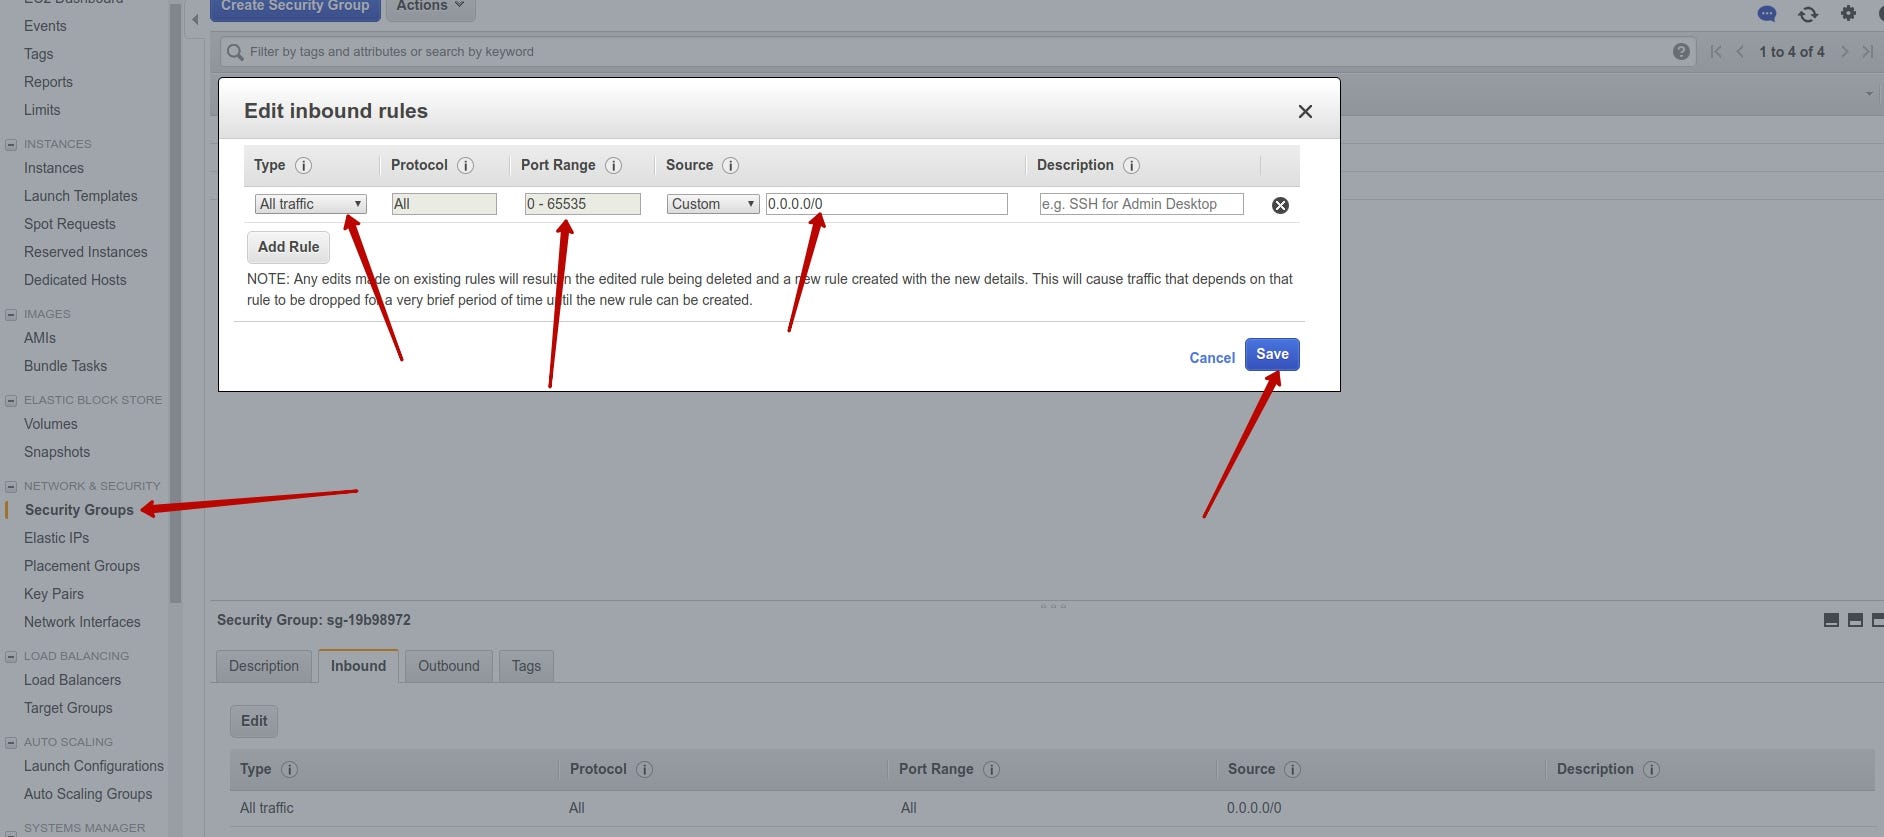1884x837 pixels.
Task: Collapse the left navigation sidebar
Action: click(x=195, y=20)
